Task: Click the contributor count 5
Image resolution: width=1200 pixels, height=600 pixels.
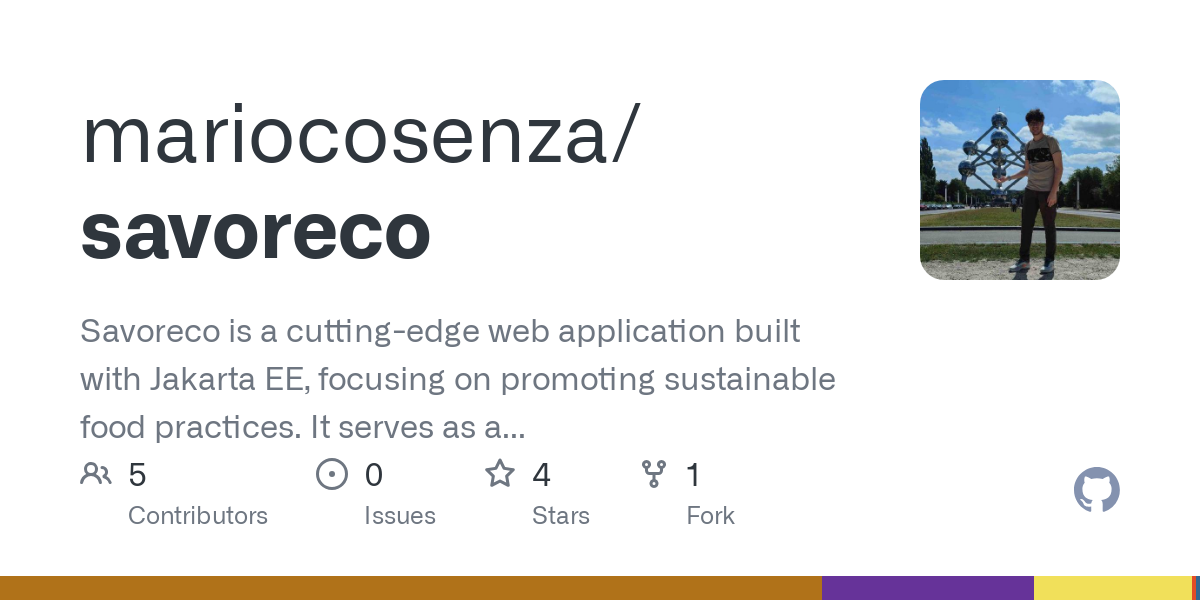Action: click(138, 475)
